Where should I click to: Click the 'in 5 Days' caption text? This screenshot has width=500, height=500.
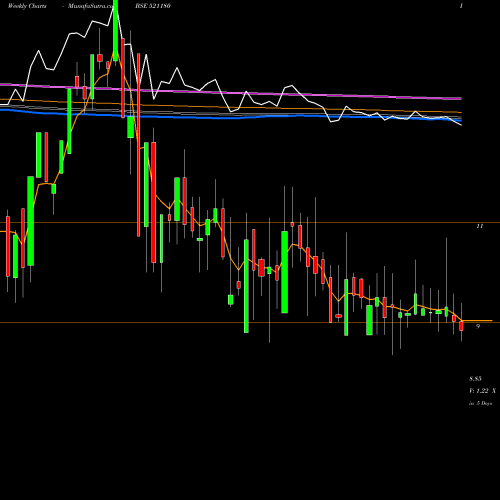[x=480, y=403]
